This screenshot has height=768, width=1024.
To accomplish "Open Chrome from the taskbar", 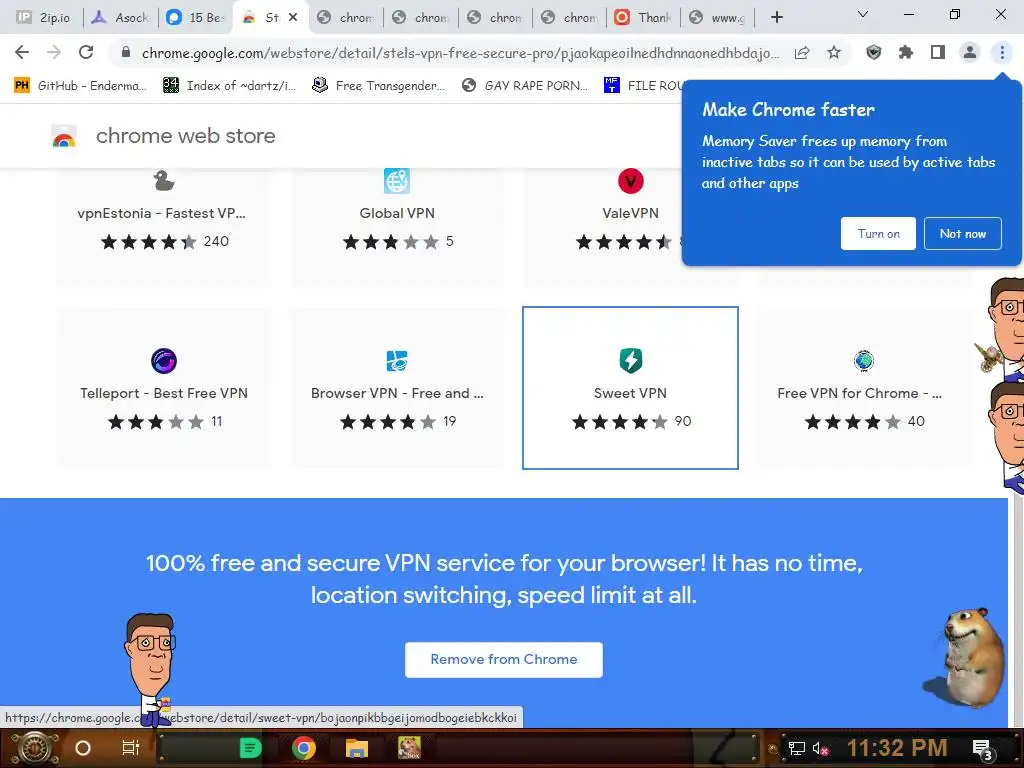I will point(304,748).
